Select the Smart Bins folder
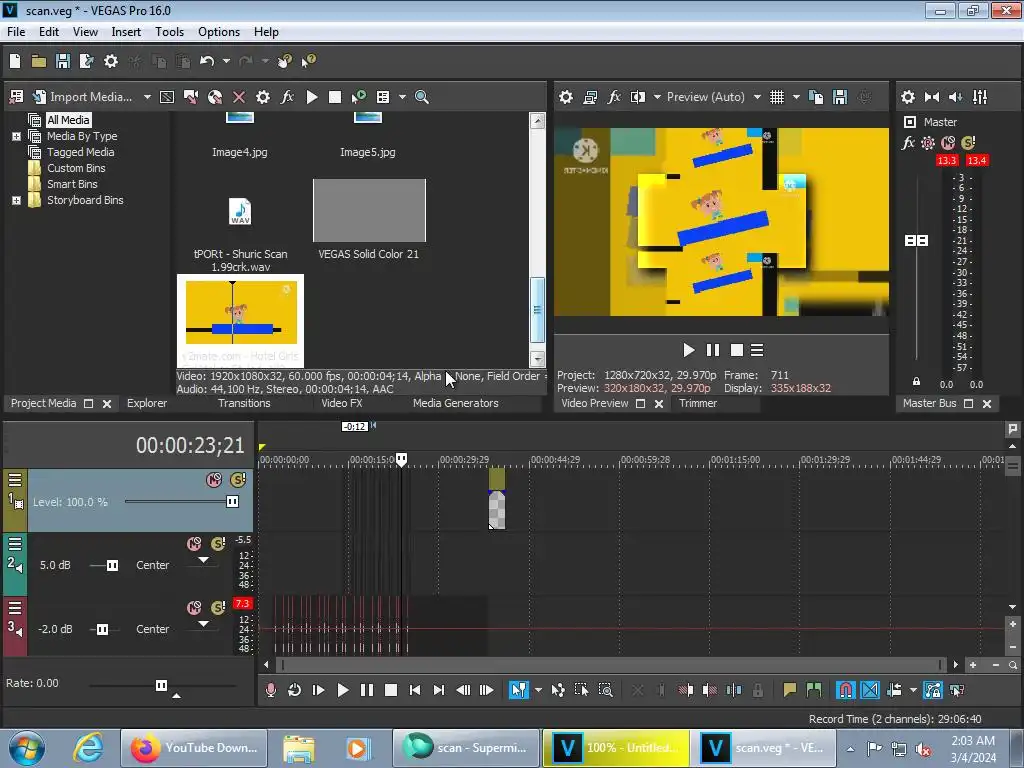 [72, 184]
